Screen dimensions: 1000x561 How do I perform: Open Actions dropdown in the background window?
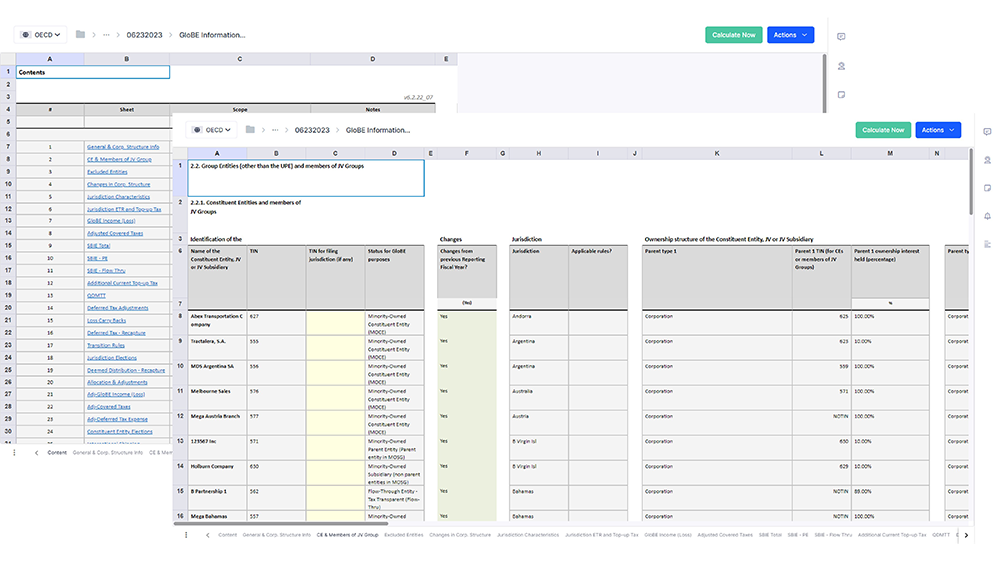[x=790, y=35]
